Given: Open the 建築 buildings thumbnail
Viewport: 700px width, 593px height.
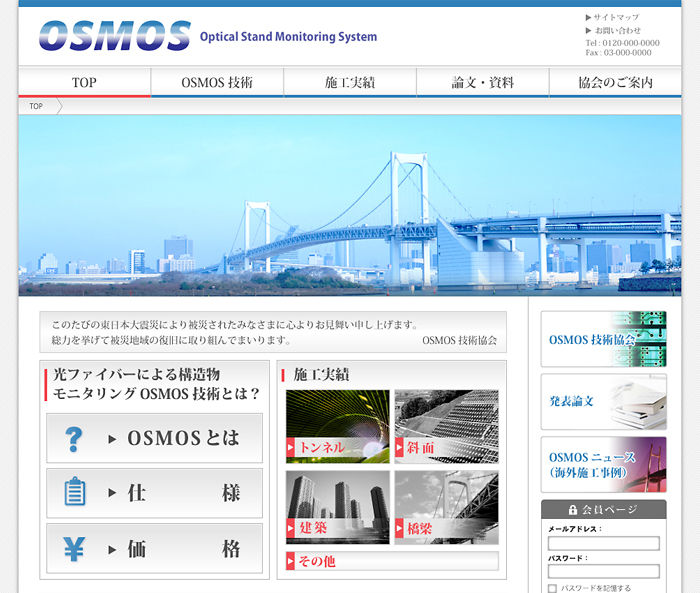Looking at the screenshot, I should [338, 507].
